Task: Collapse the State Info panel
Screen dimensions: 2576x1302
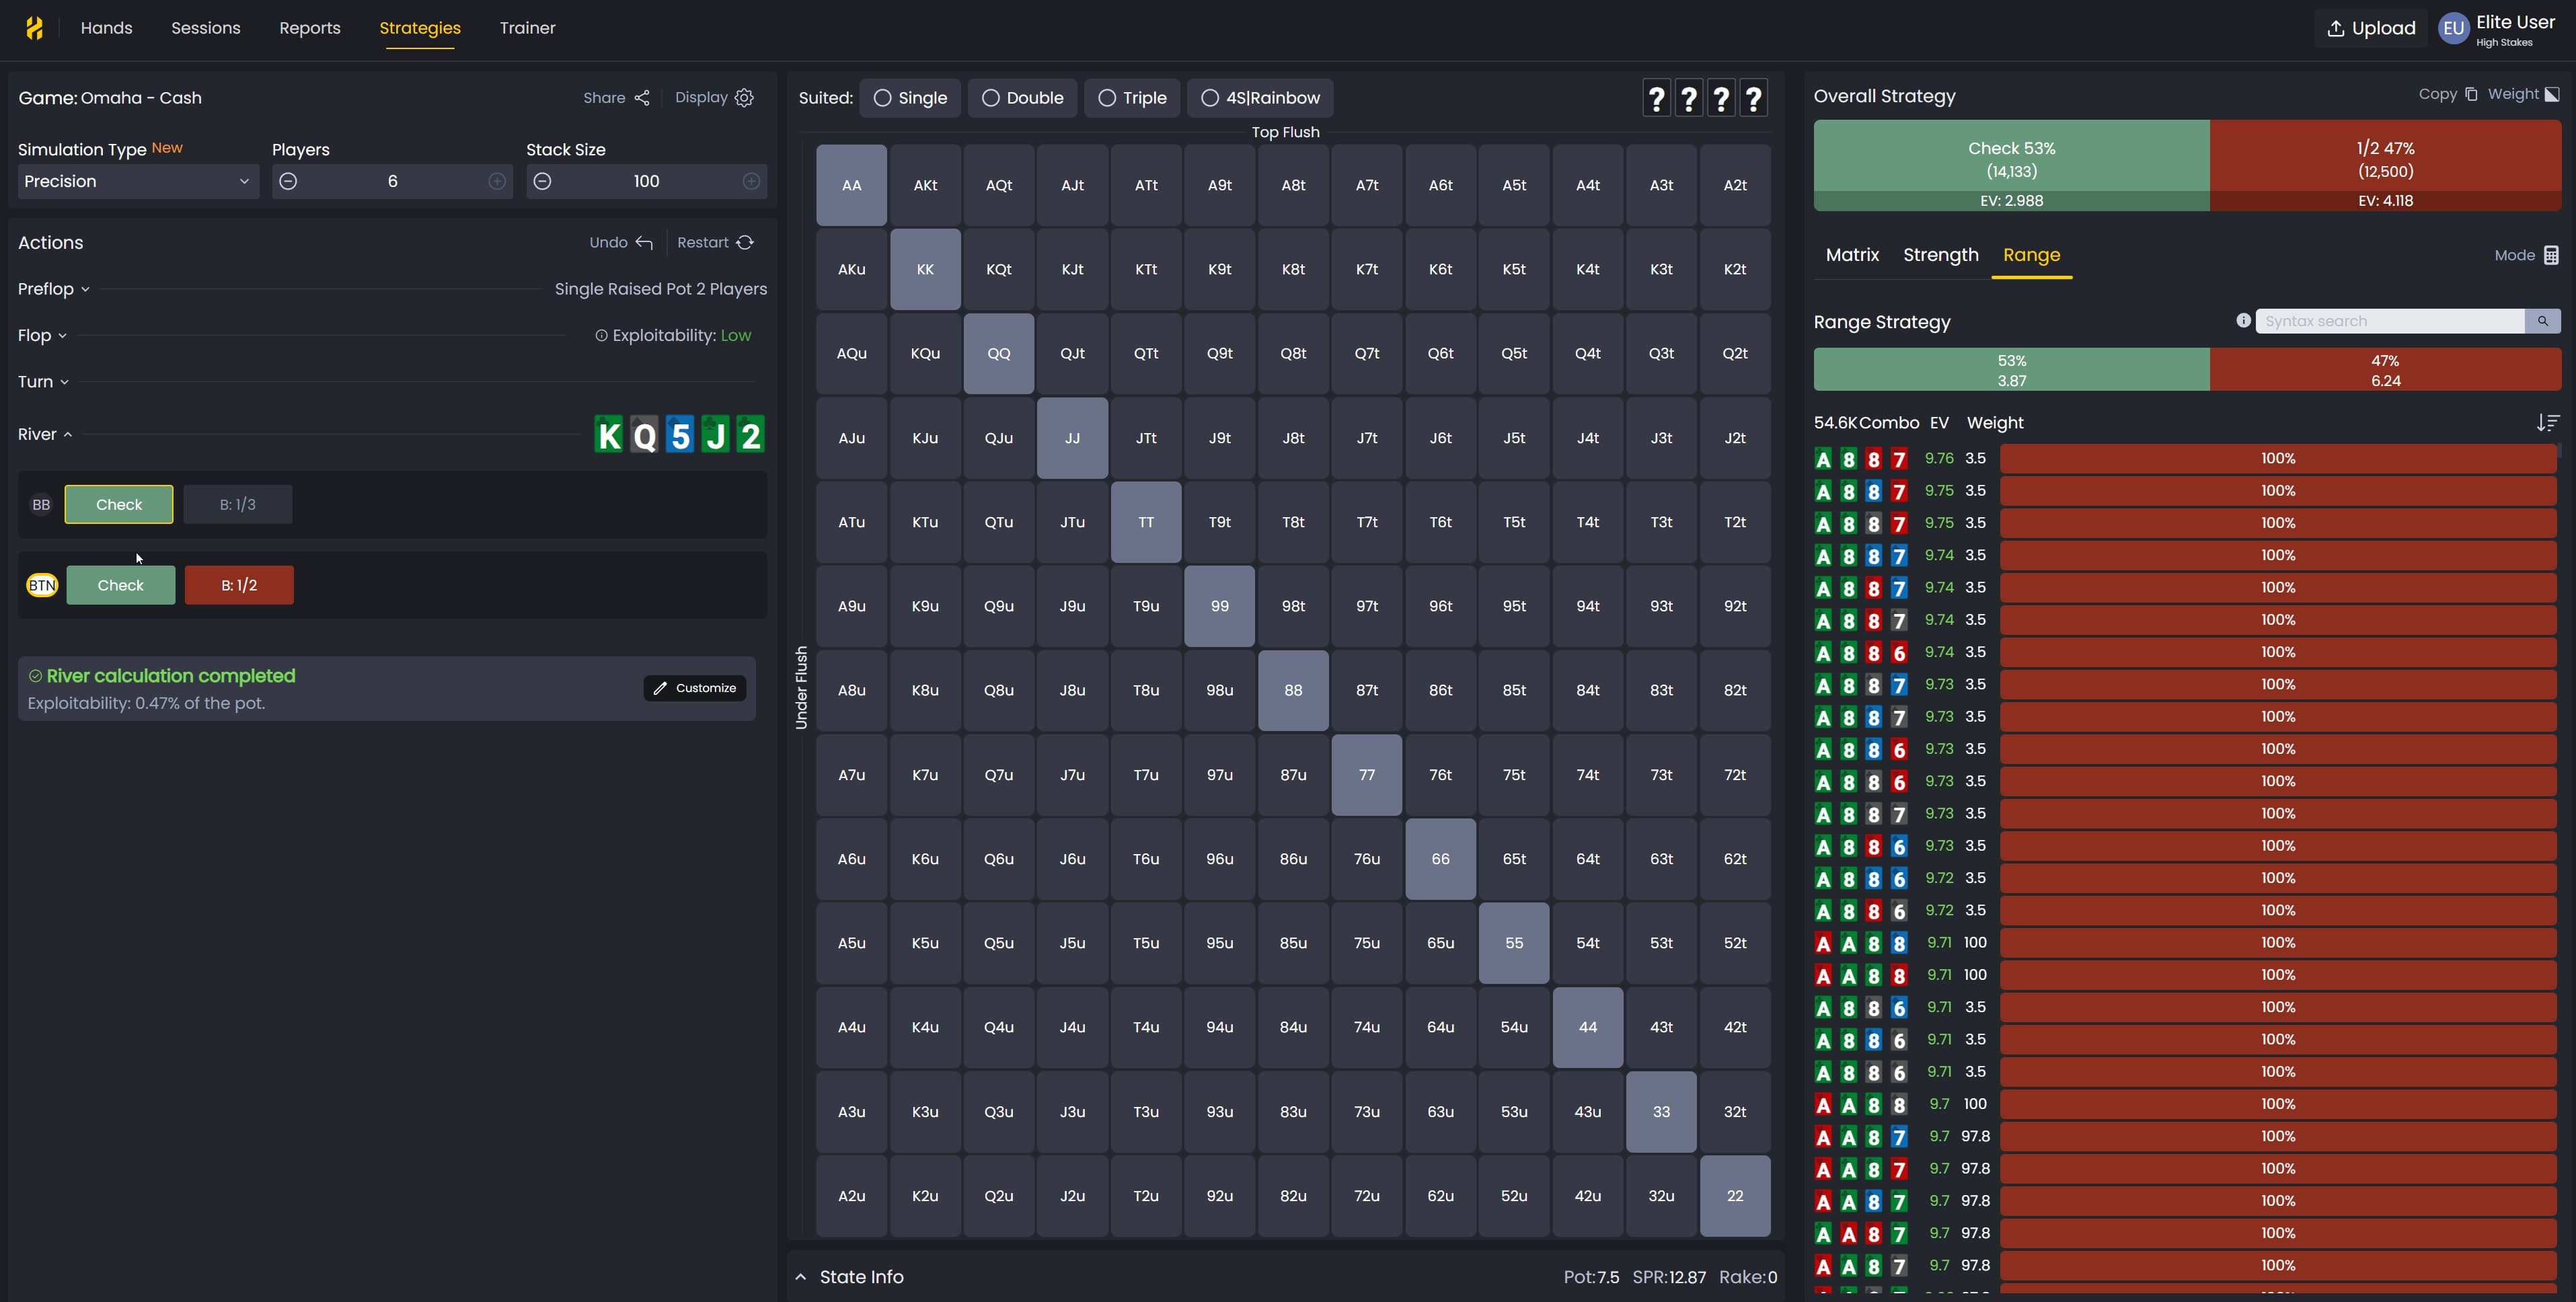Action: click(x=801, y=1277)
